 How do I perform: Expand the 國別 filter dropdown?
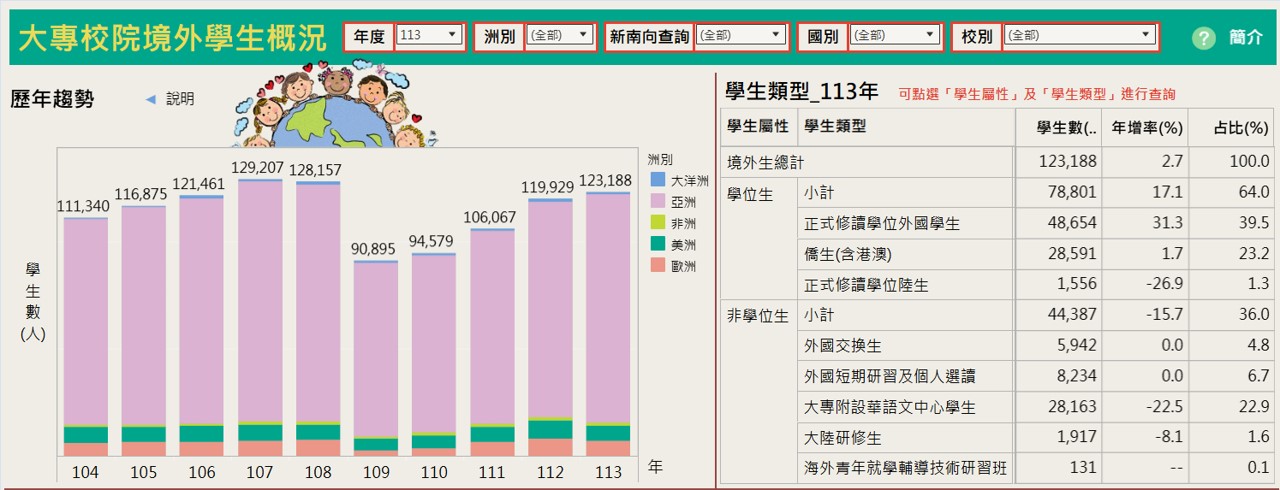click(x=895, y=36)
